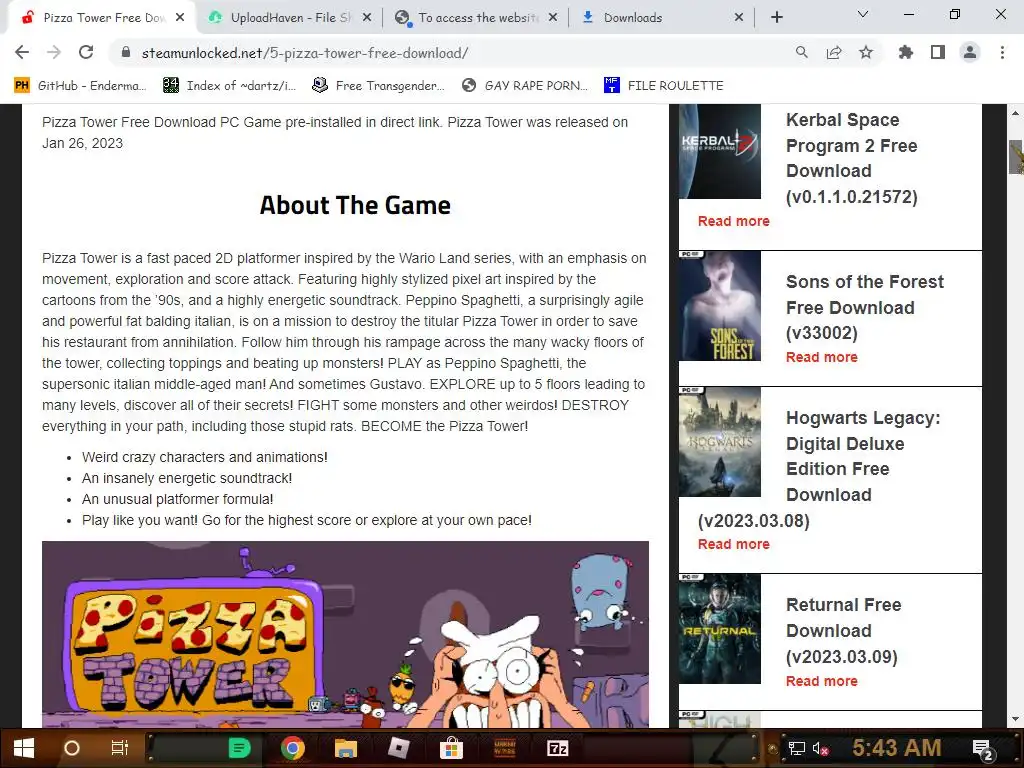Open Microsoft Store from the taskbar
The width and height of the screenshot is (1024, 768).
pos(451,748)
